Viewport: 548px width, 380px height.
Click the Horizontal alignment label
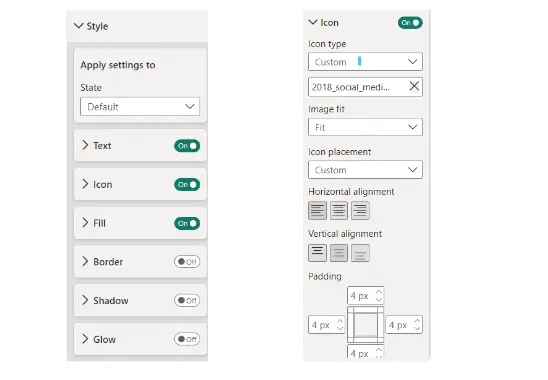pyautogui.click(x=351, y=192)
